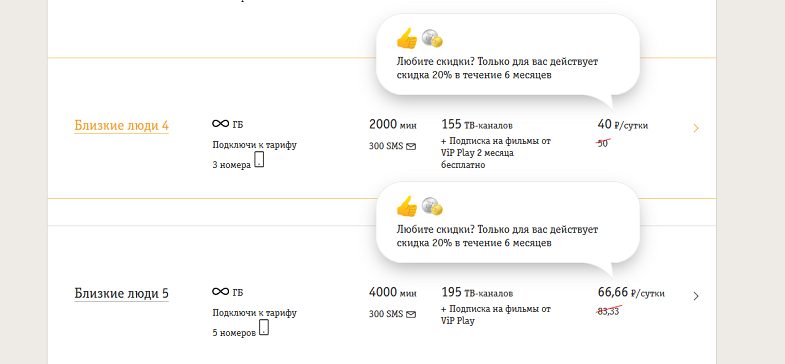785x364 pixels.
Task: Click the crossed-out old price 83,33
Action: pos(608,311)
